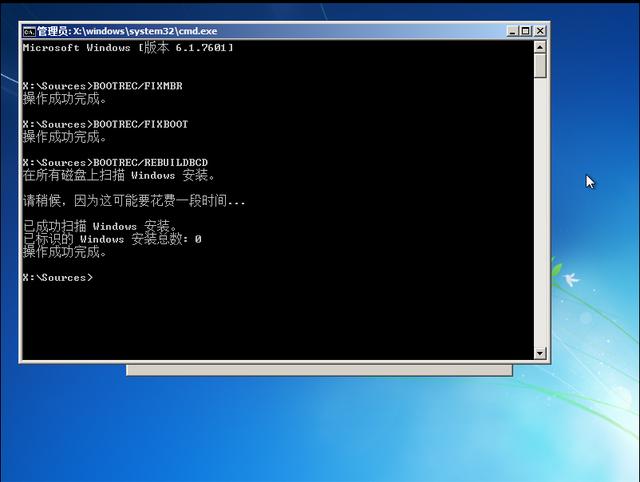
Task: Click the cmd.exe title bar text
Action: [x=127, y=31]
